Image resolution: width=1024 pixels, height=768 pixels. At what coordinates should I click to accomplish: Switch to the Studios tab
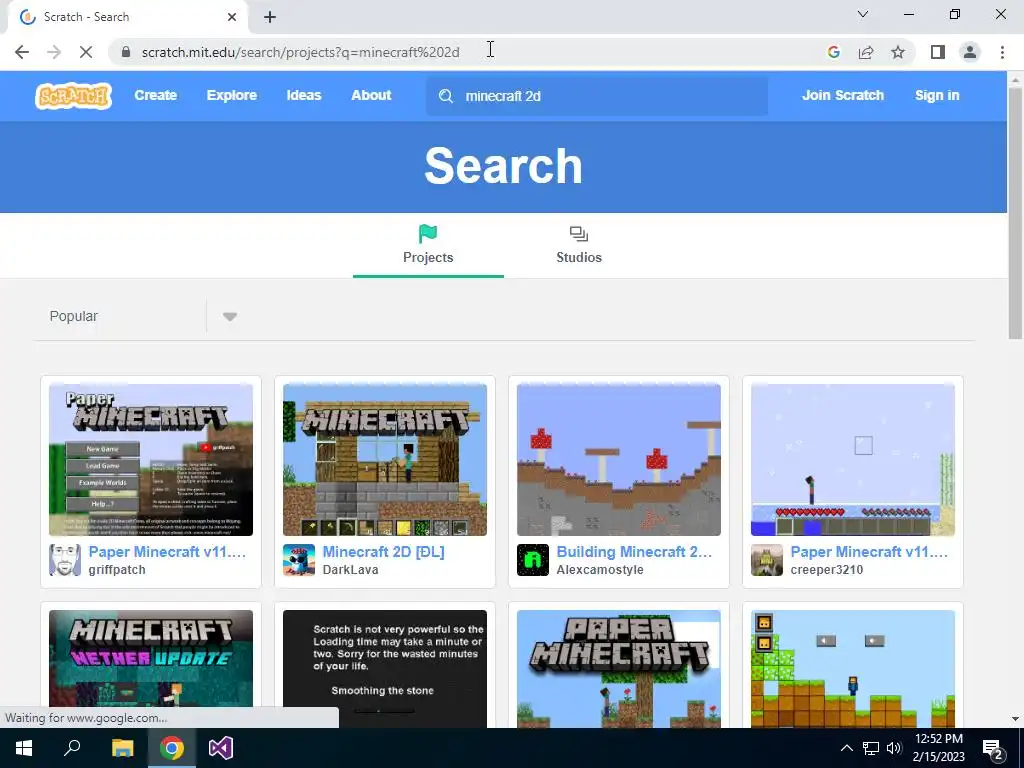point(579,246)
